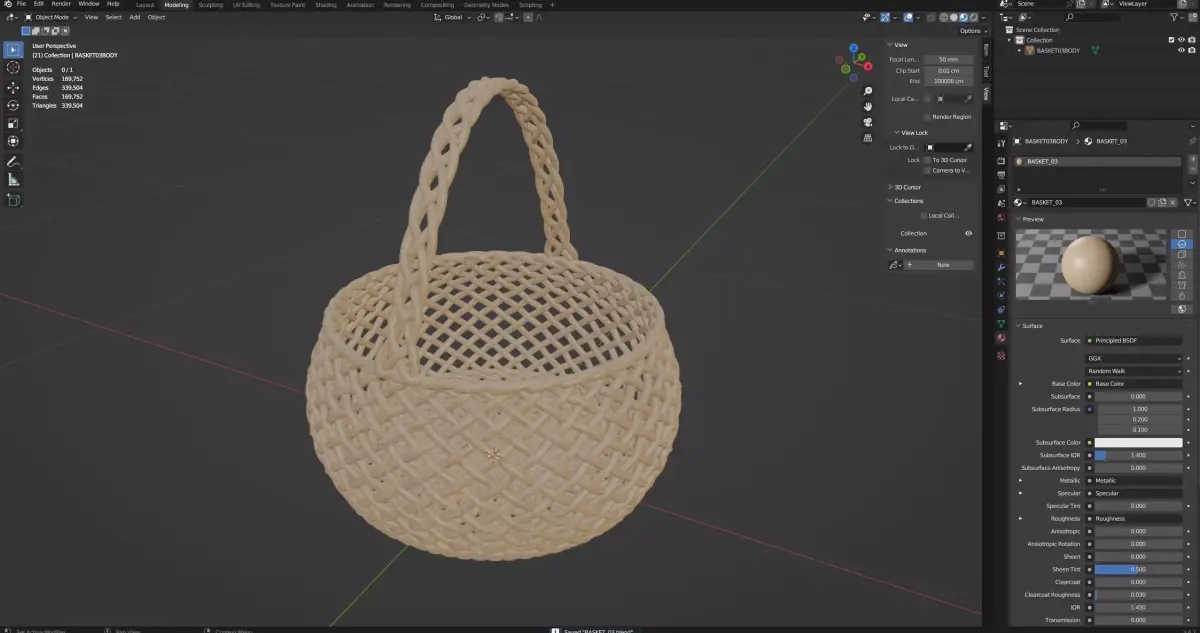Switch to the Geometry Nodes workspace tab
Screen dimensions: 1200x633
485,4
